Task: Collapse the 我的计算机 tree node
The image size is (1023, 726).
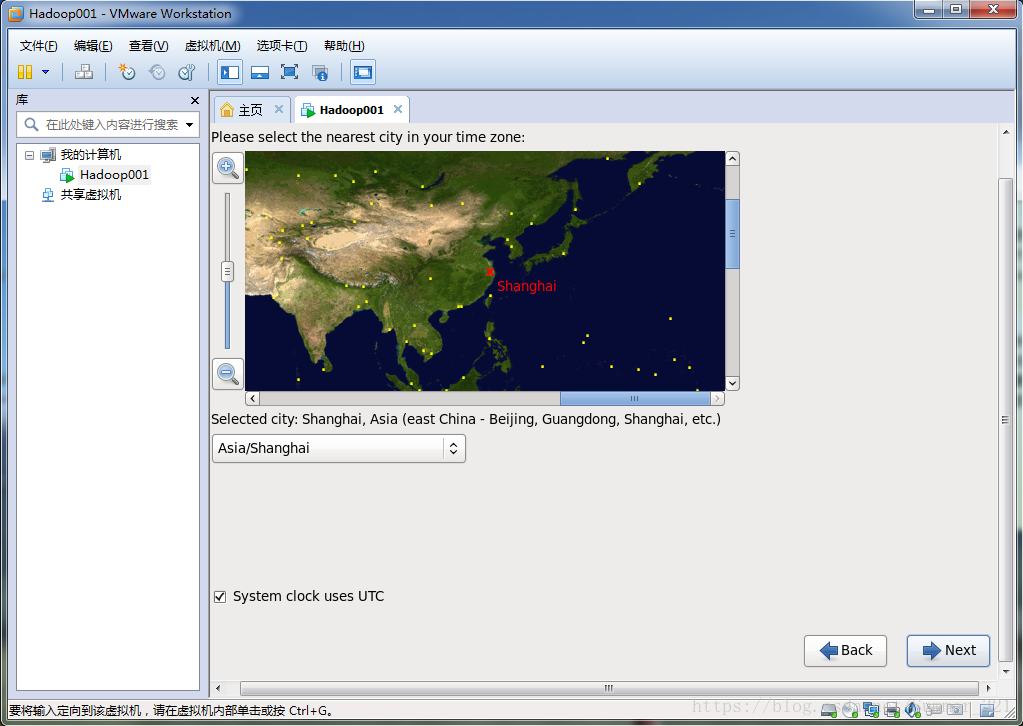Action: click(x=29, y=155)
